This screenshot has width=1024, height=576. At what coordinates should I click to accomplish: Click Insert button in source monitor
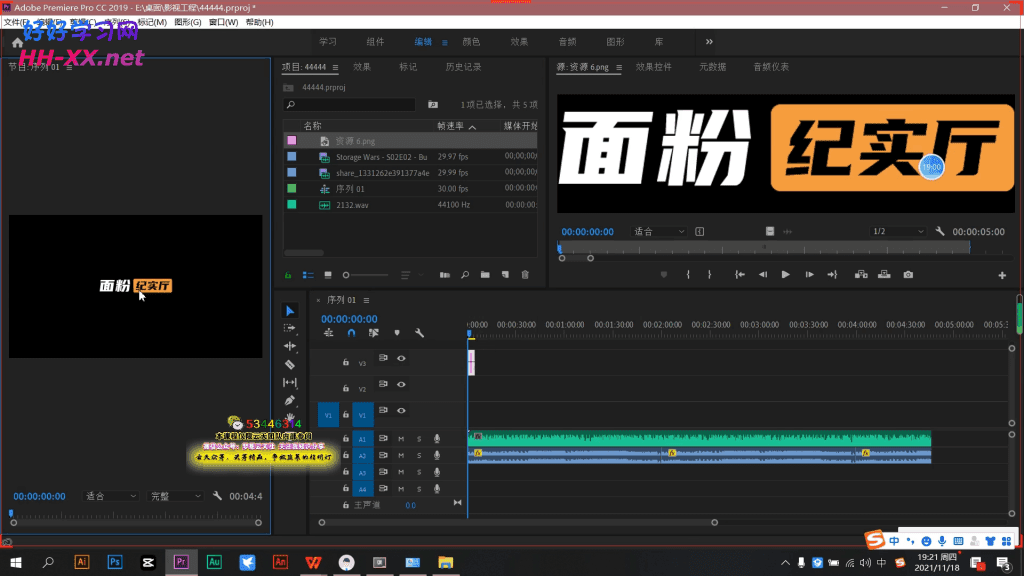click(x=861, y=275)
